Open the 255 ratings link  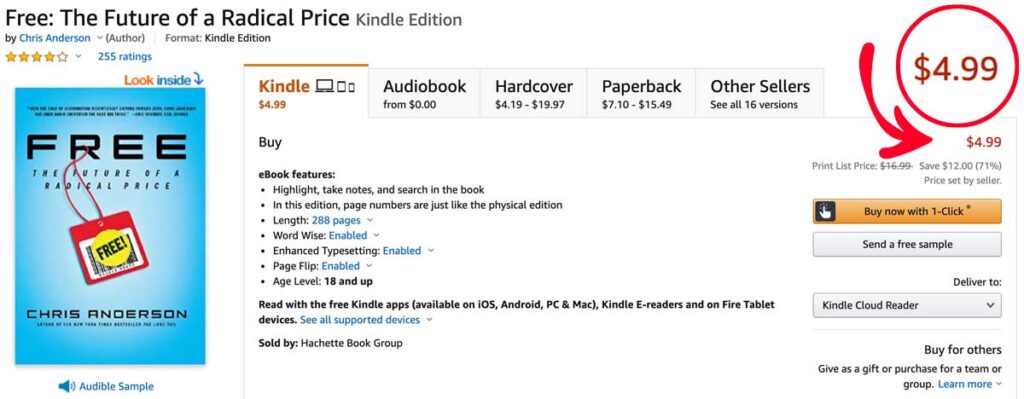click(125, 57)
